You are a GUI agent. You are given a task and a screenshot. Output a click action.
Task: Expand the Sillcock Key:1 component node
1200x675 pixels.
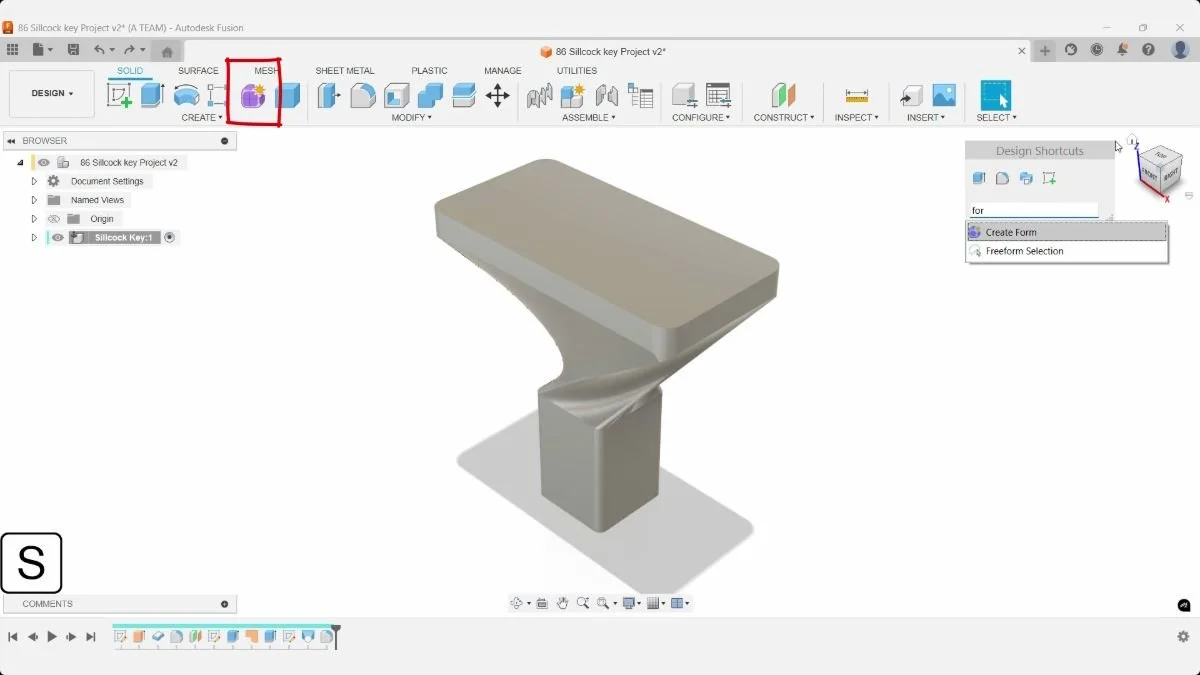pos(34,238)
